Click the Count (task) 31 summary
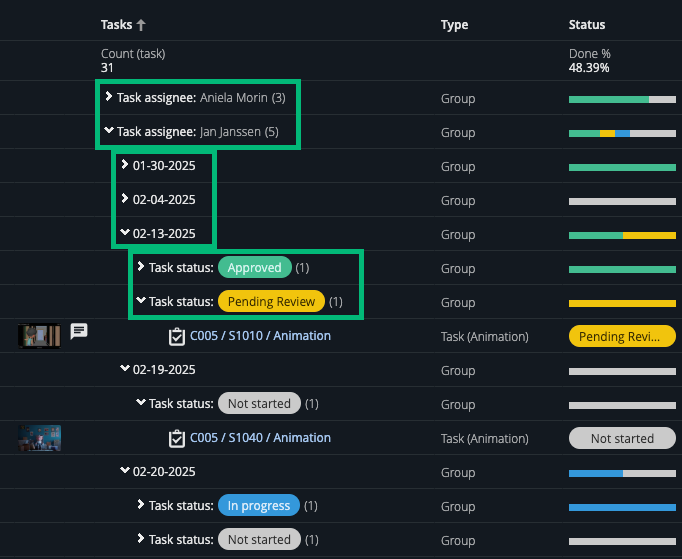The width and height of the screenshot is (682, 559). [x=133, y=60]
